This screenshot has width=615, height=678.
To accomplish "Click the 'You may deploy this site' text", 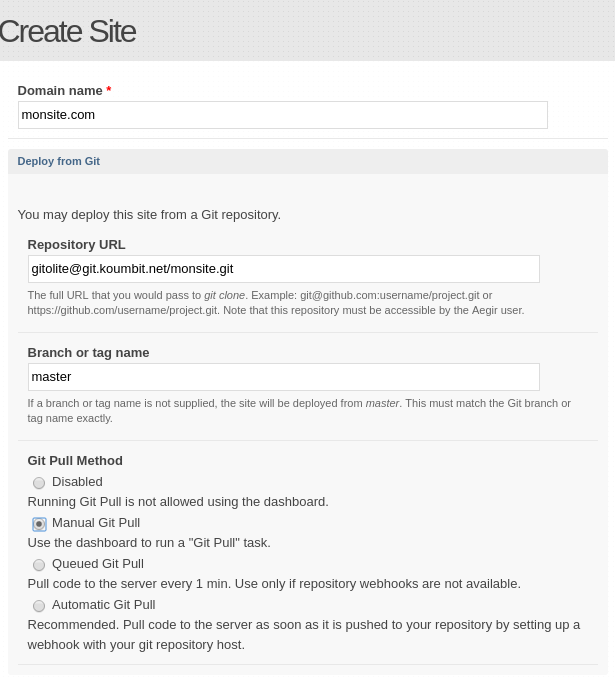I will [149, 215].
